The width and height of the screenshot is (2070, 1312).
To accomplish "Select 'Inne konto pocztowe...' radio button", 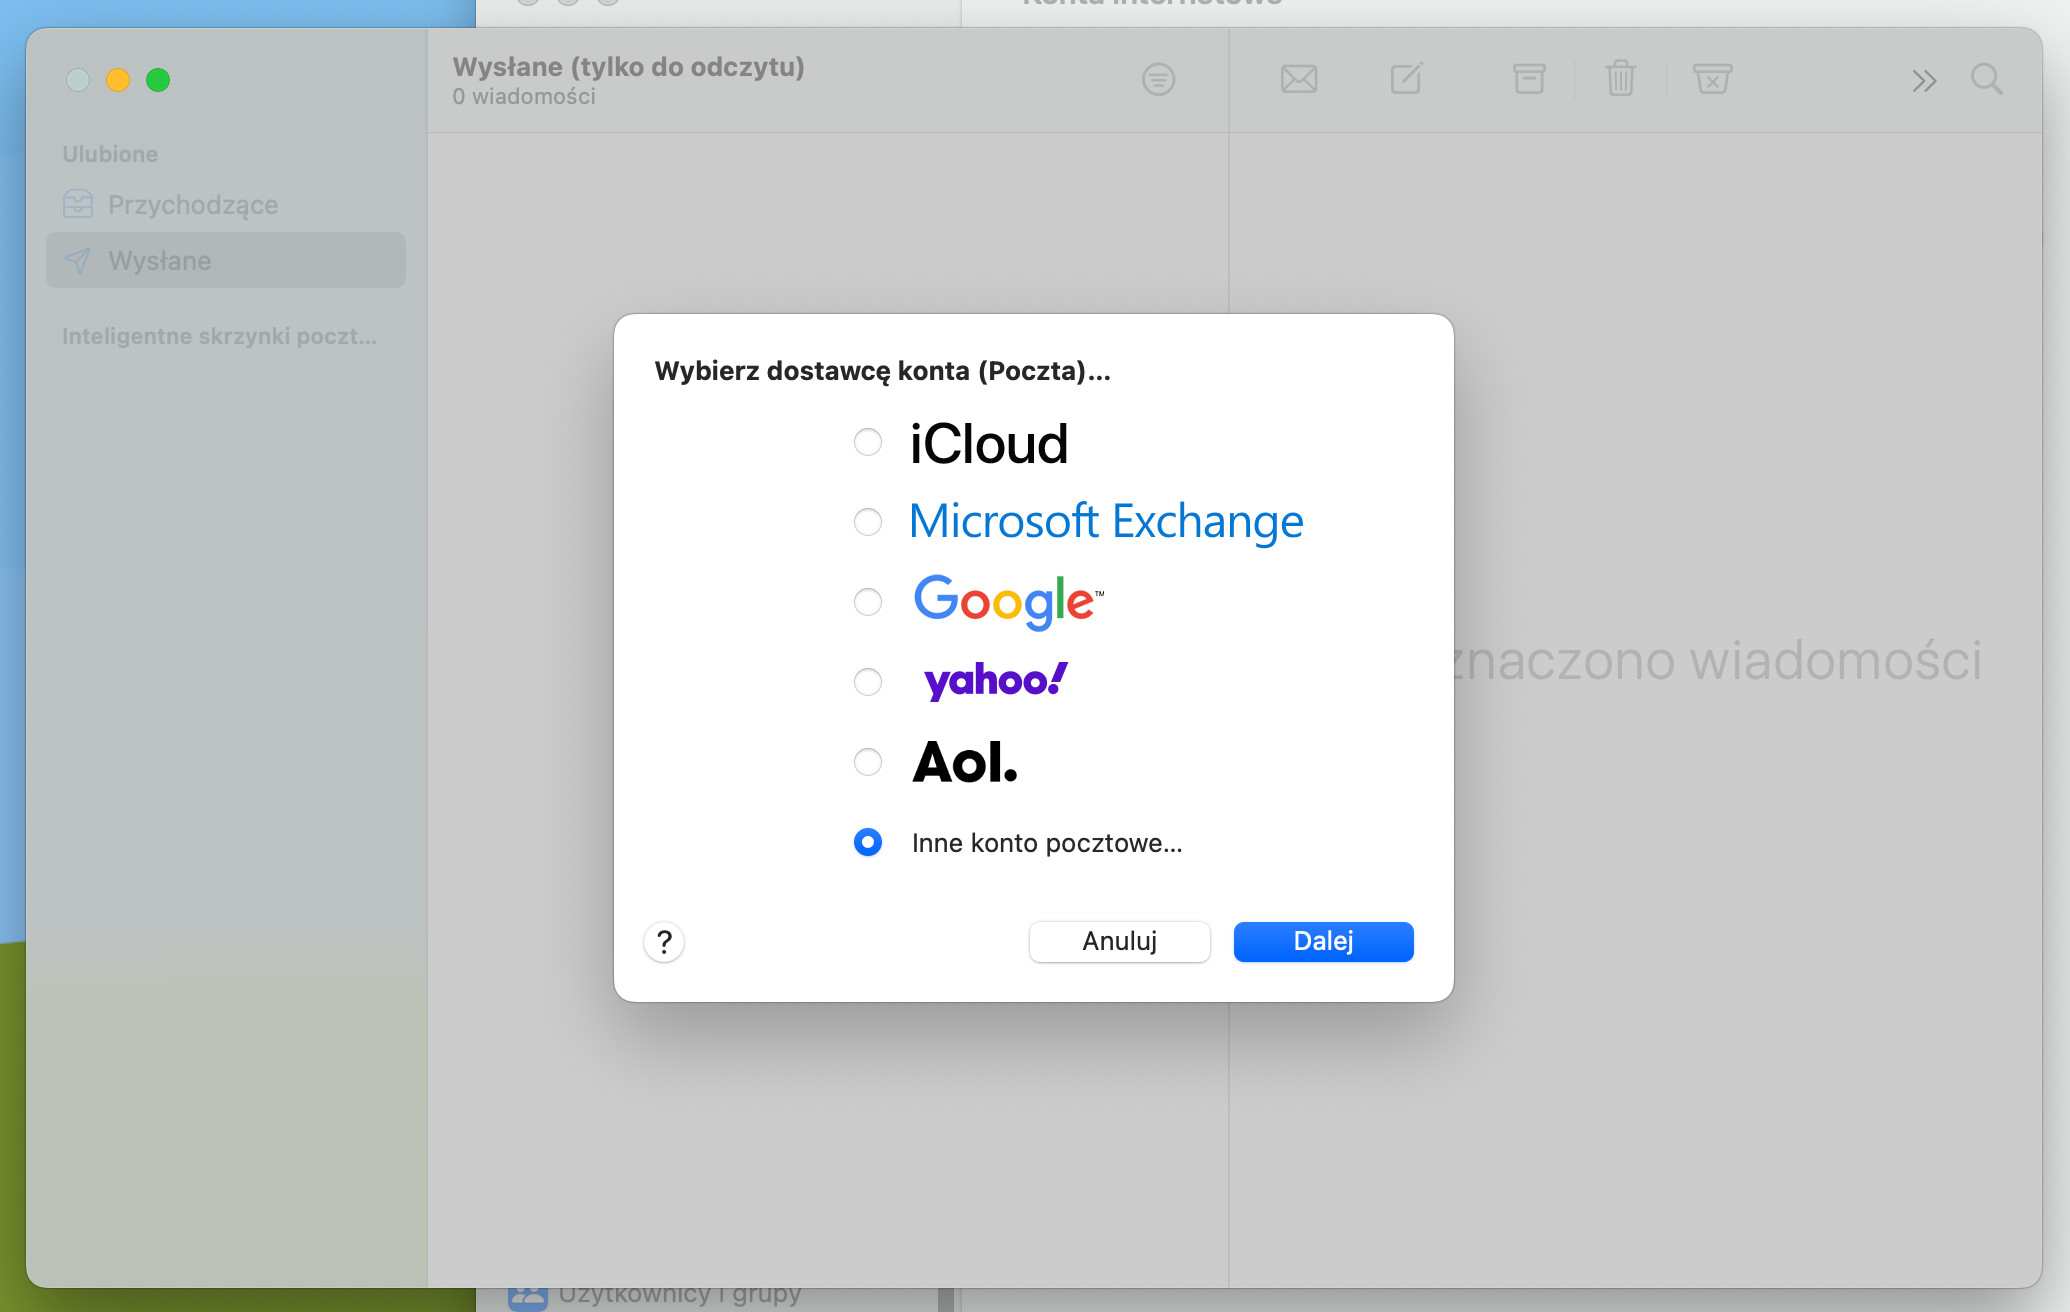I will (x=868, y=842).
